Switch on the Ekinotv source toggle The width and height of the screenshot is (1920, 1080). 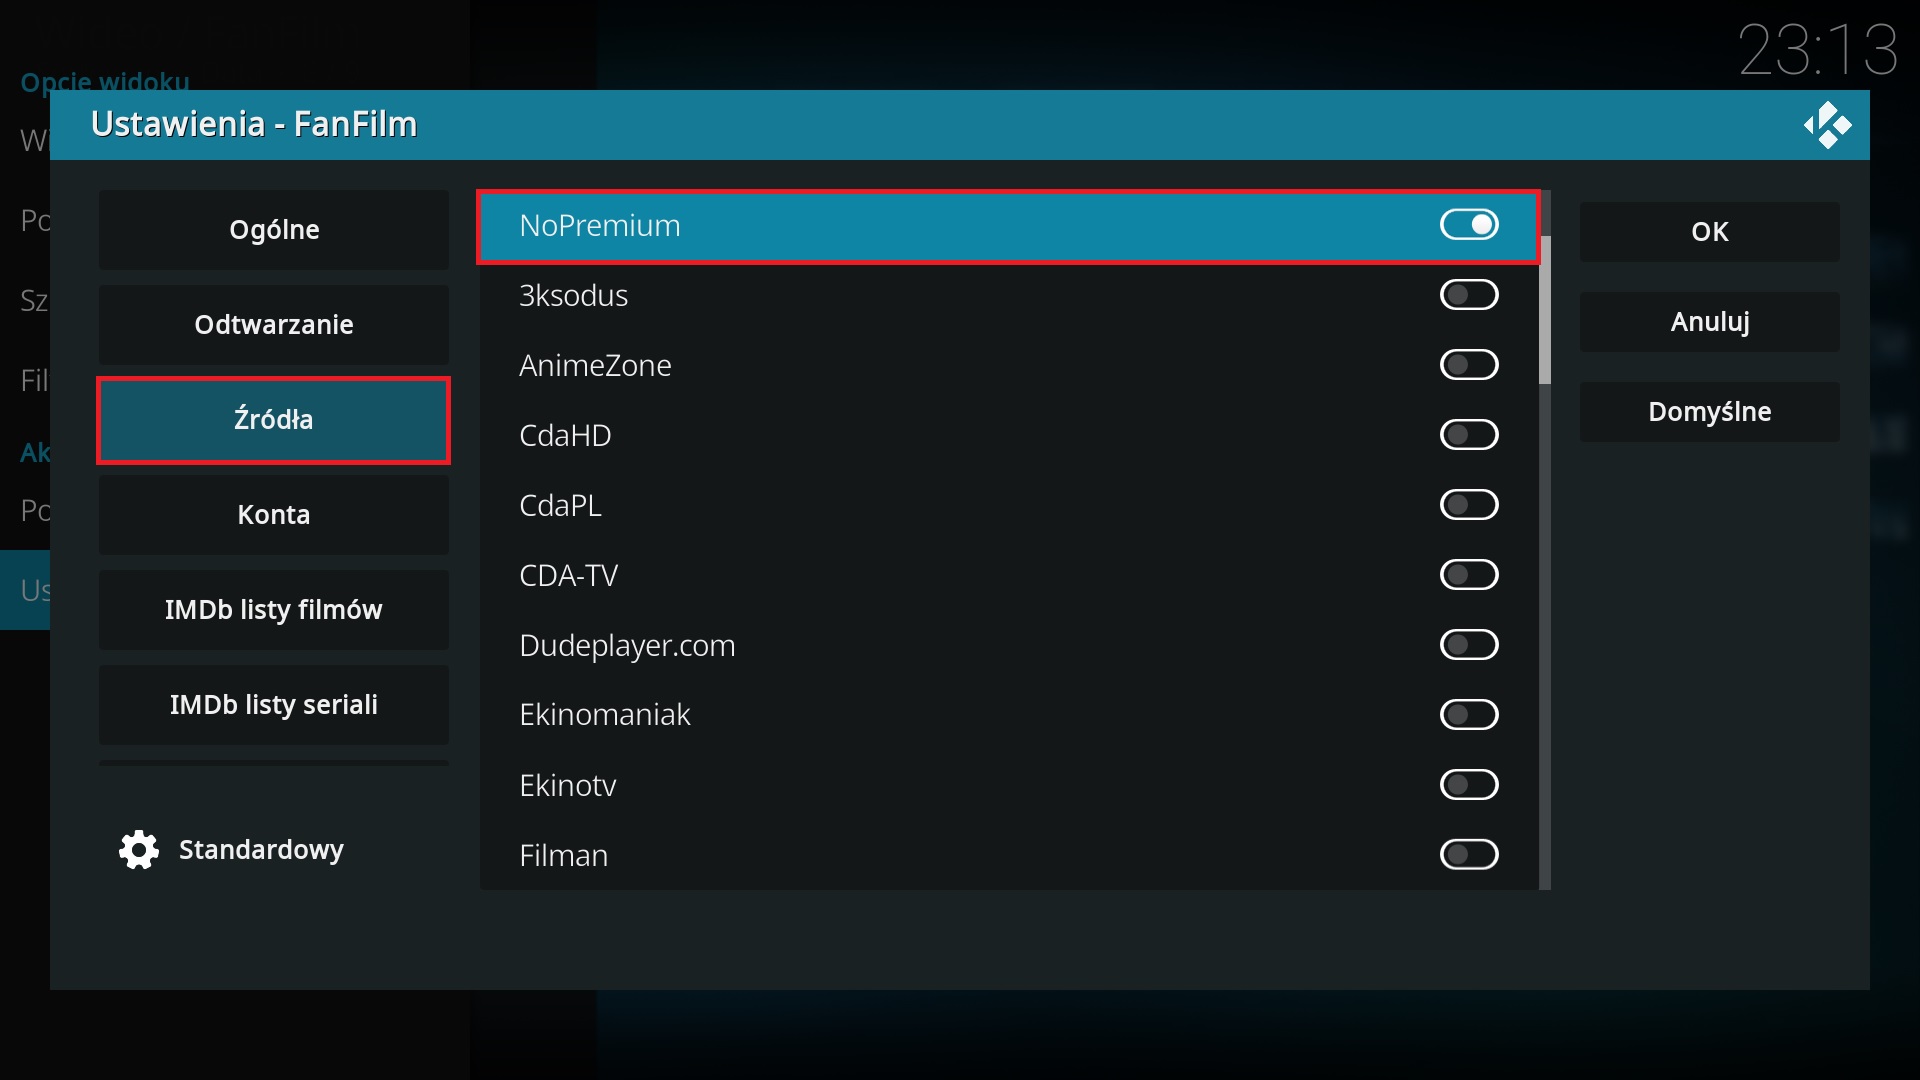(1469, 785)
